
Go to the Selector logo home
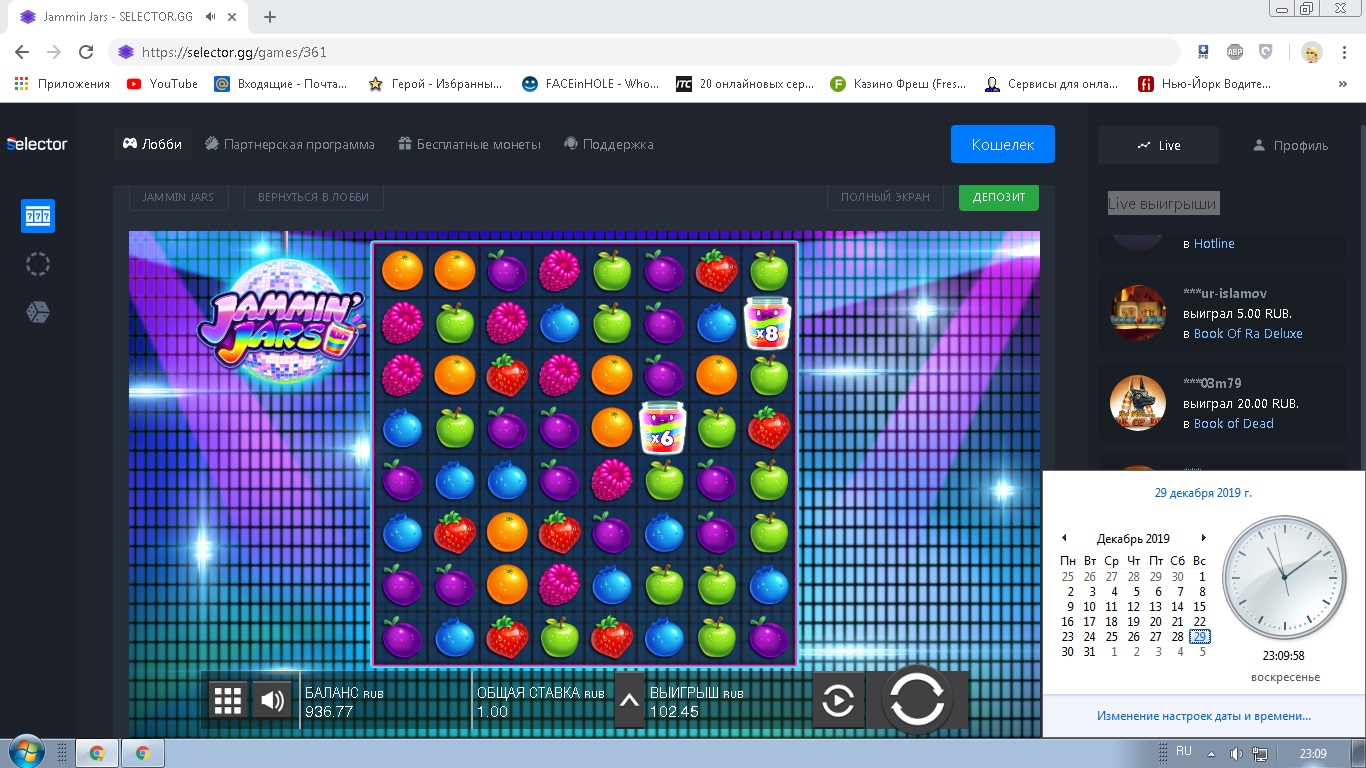tap(37, 144)
